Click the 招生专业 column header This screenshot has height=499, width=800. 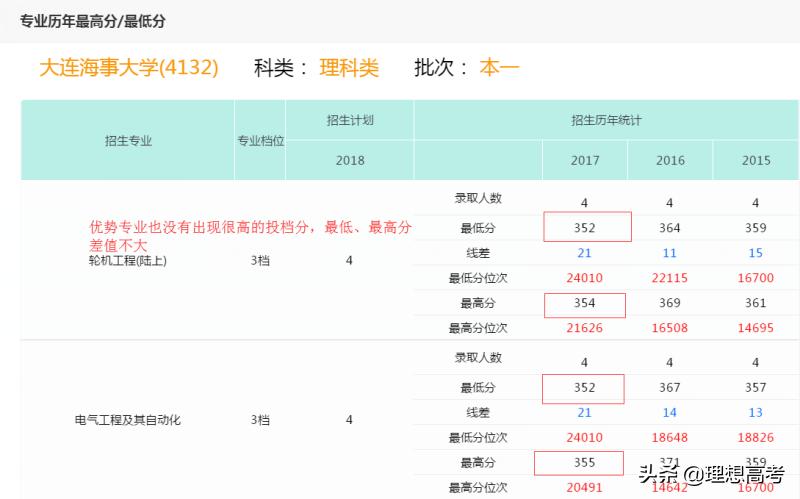pyautogui.click(x=128, y=141)
